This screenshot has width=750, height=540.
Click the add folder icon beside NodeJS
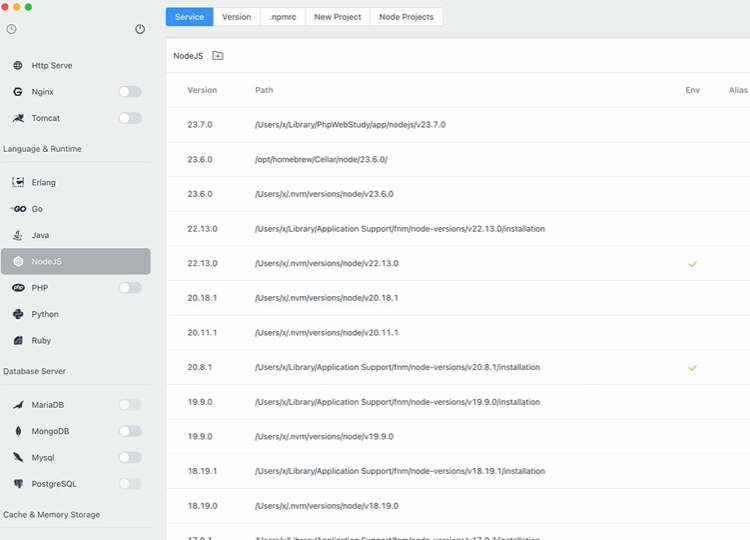[x=218, y=56]
